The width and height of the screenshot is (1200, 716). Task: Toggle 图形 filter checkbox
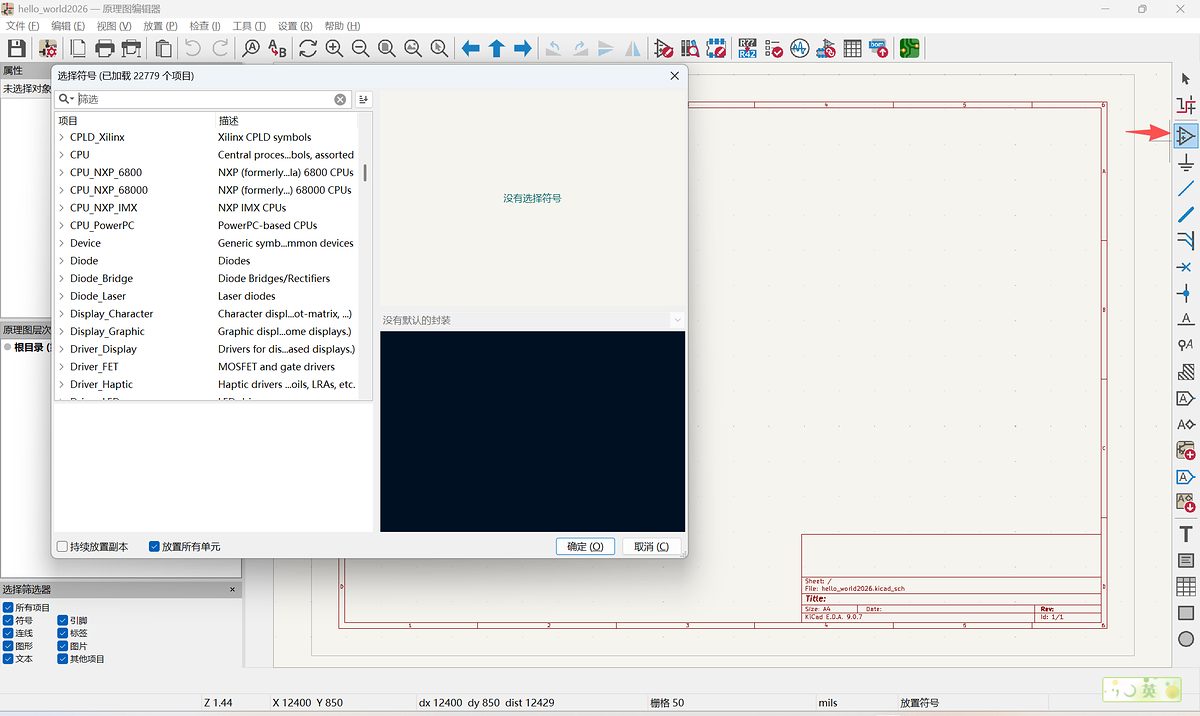point(8,646)
